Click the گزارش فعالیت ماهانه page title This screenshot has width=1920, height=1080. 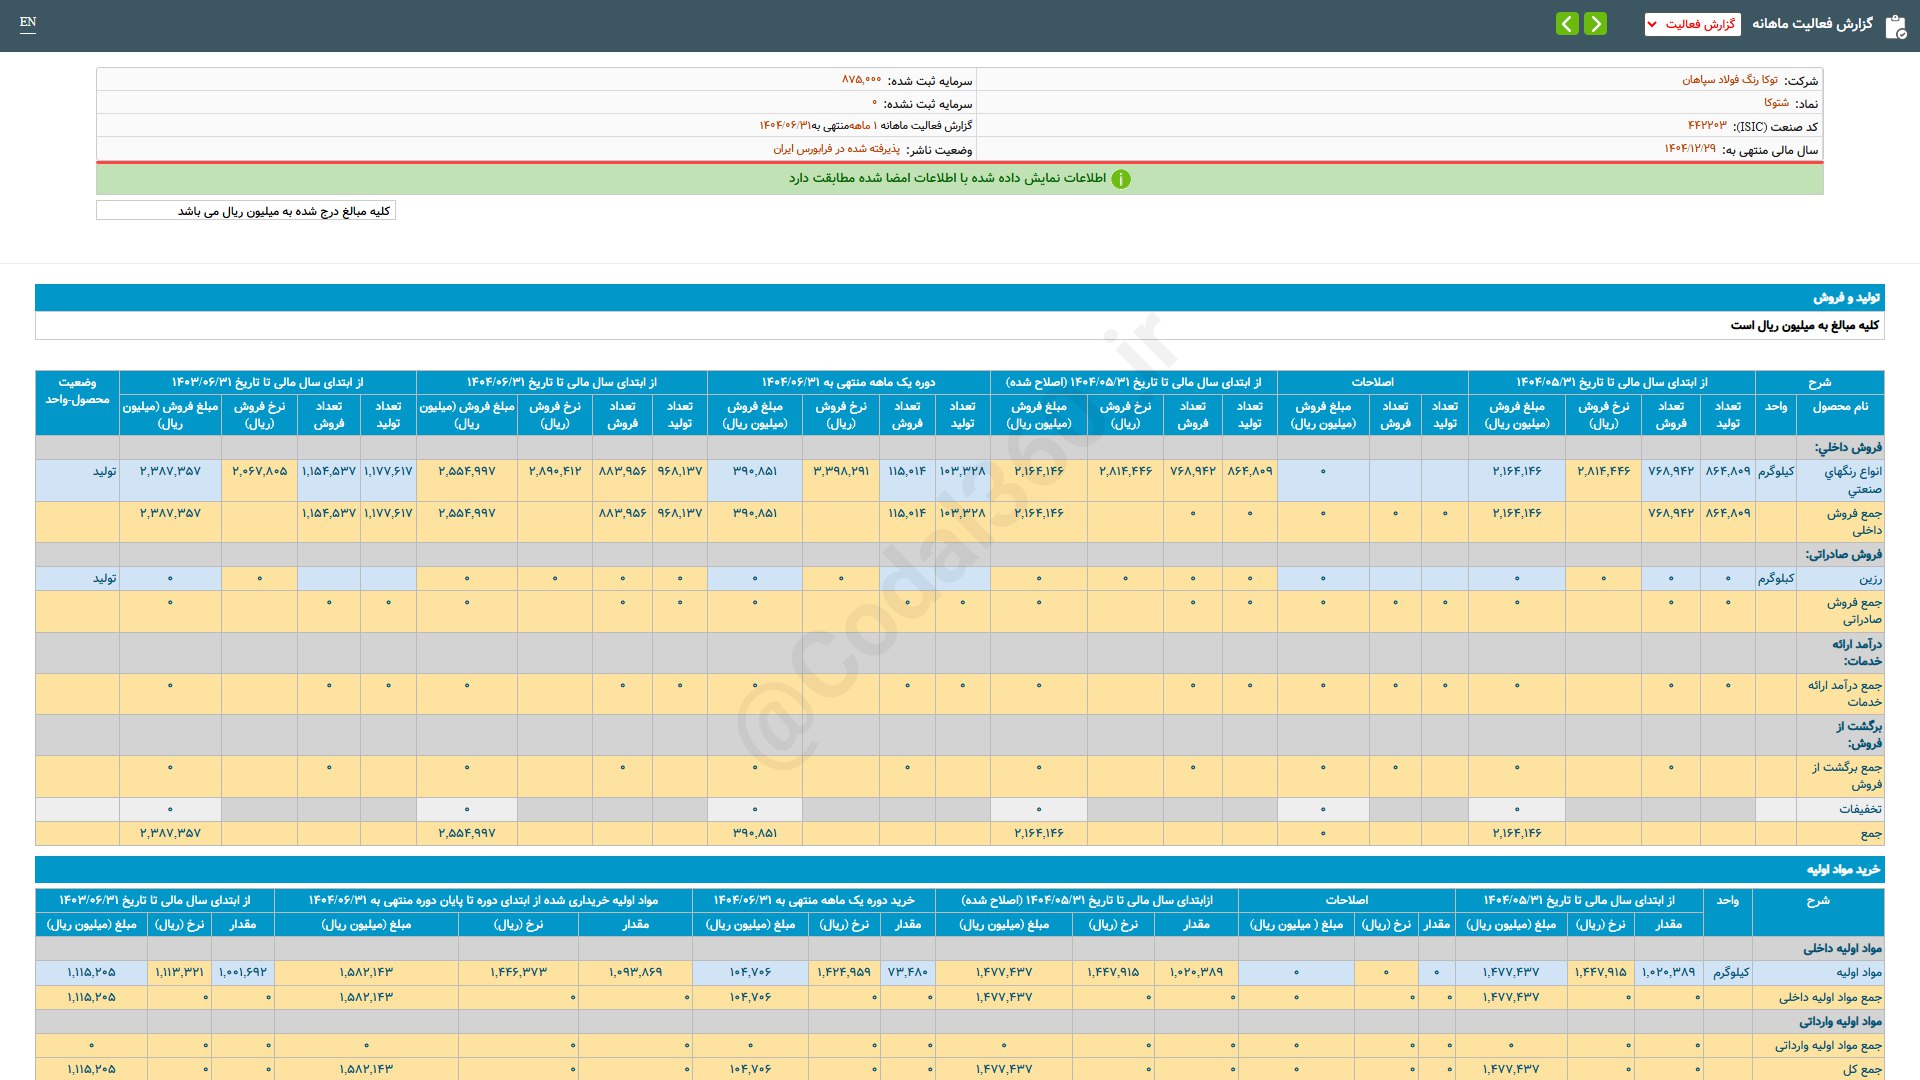(1811, 24)
